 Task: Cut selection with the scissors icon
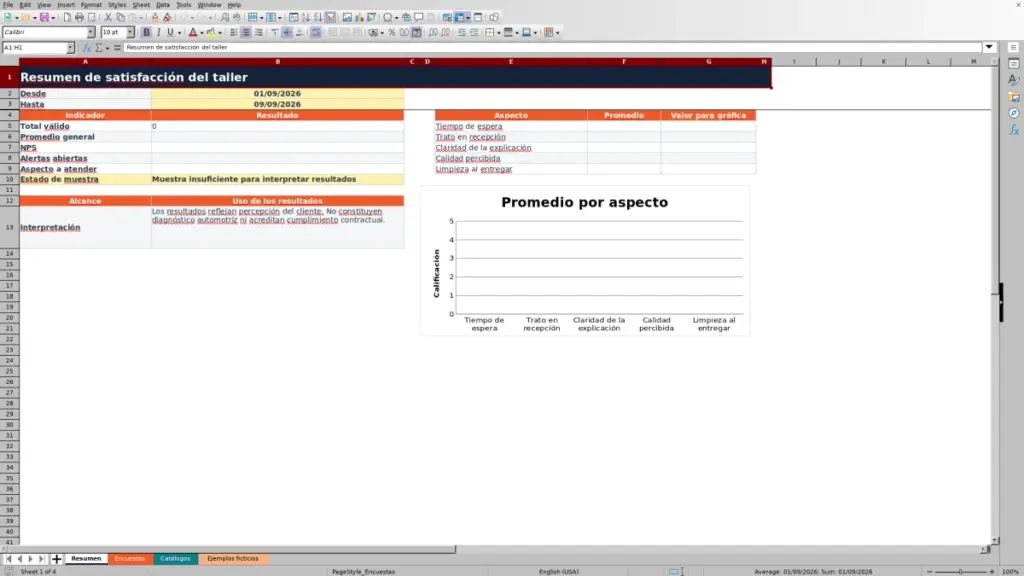tap(108, 17)
